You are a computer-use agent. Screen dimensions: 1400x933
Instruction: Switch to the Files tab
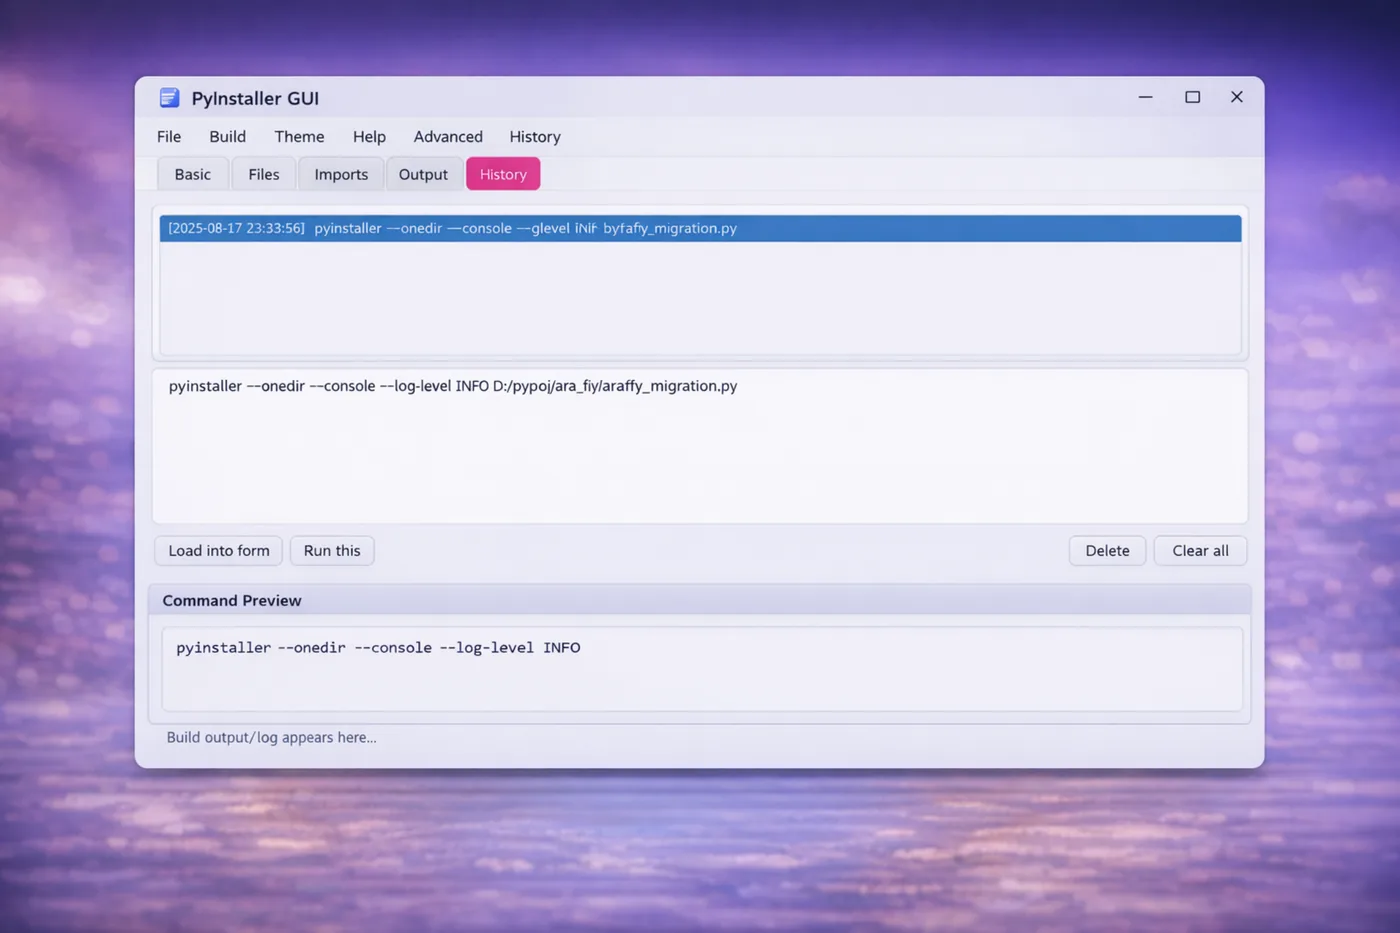pyautogui.click(x=264, y=174)
